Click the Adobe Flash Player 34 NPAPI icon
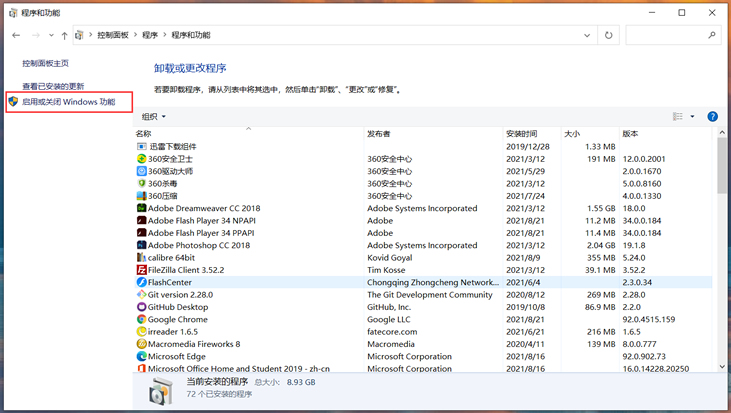Screen dimensions: 731x413 click(142, 220)
